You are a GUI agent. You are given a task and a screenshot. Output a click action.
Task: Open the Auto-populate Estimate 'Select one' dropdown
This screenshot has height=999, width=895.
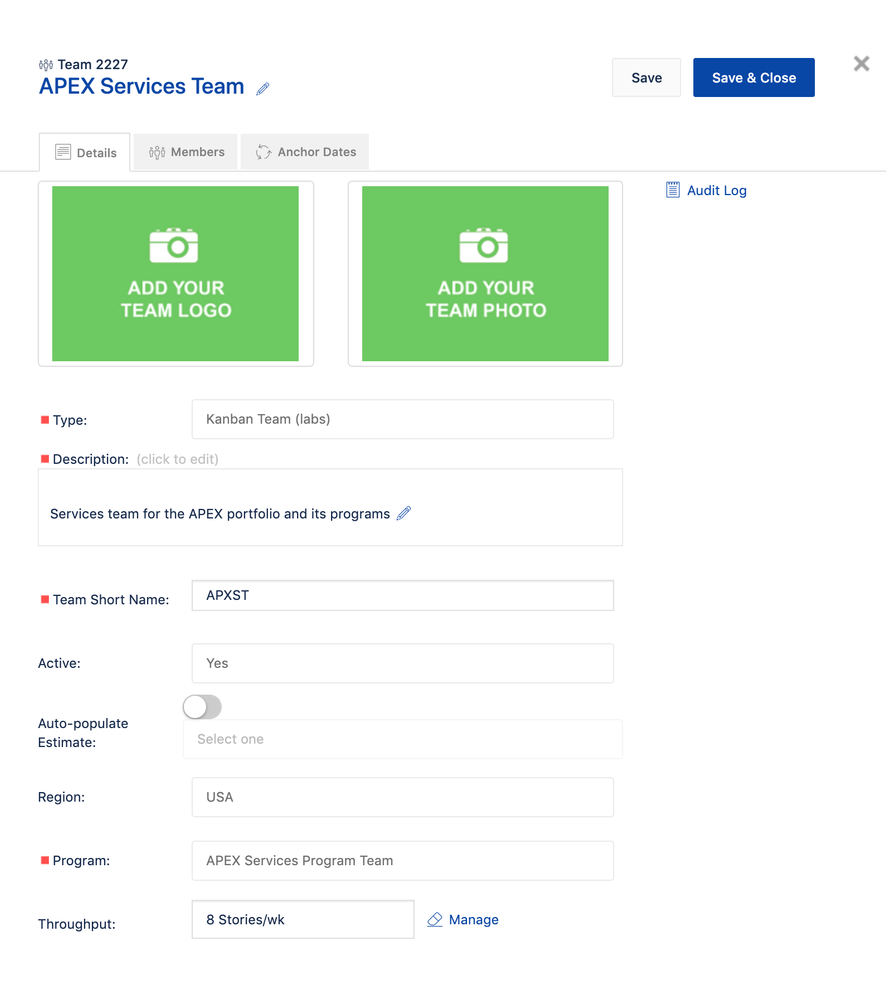(x=403, y=739)
